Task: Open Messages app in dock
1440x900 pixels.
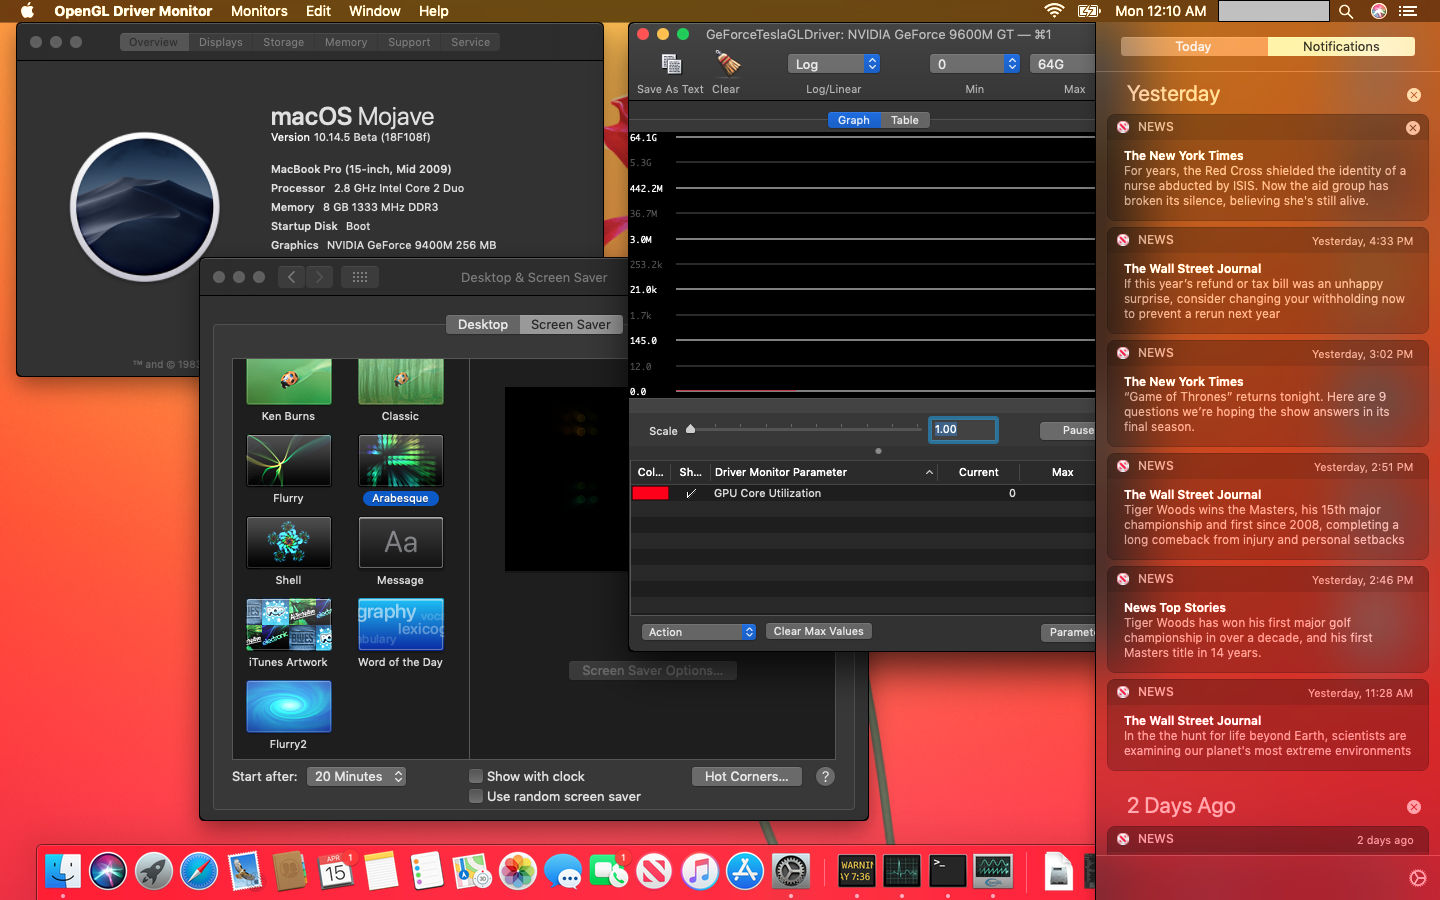Action: coord(563,871)
